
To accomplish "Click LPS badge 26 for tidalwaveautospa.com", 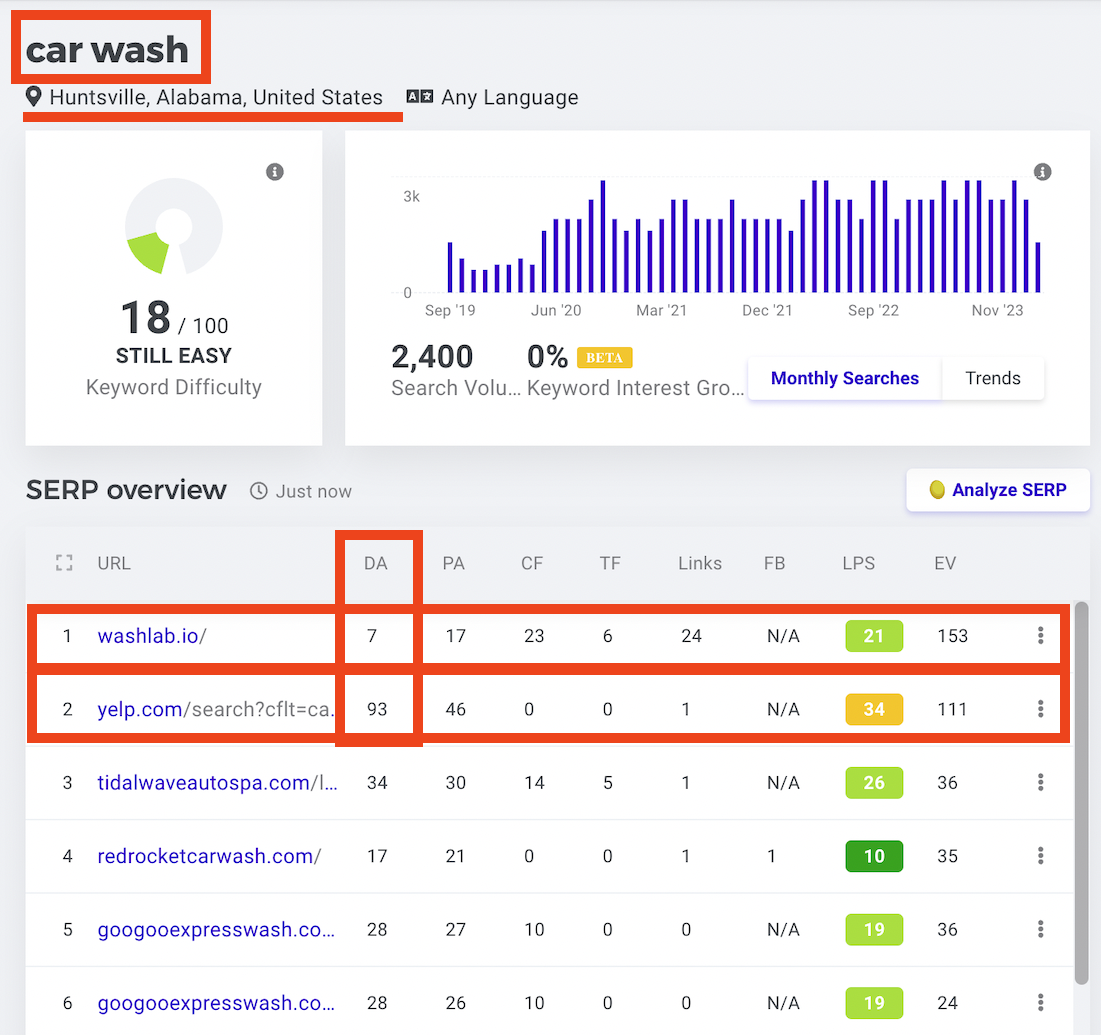I will (x=874, y=782).
